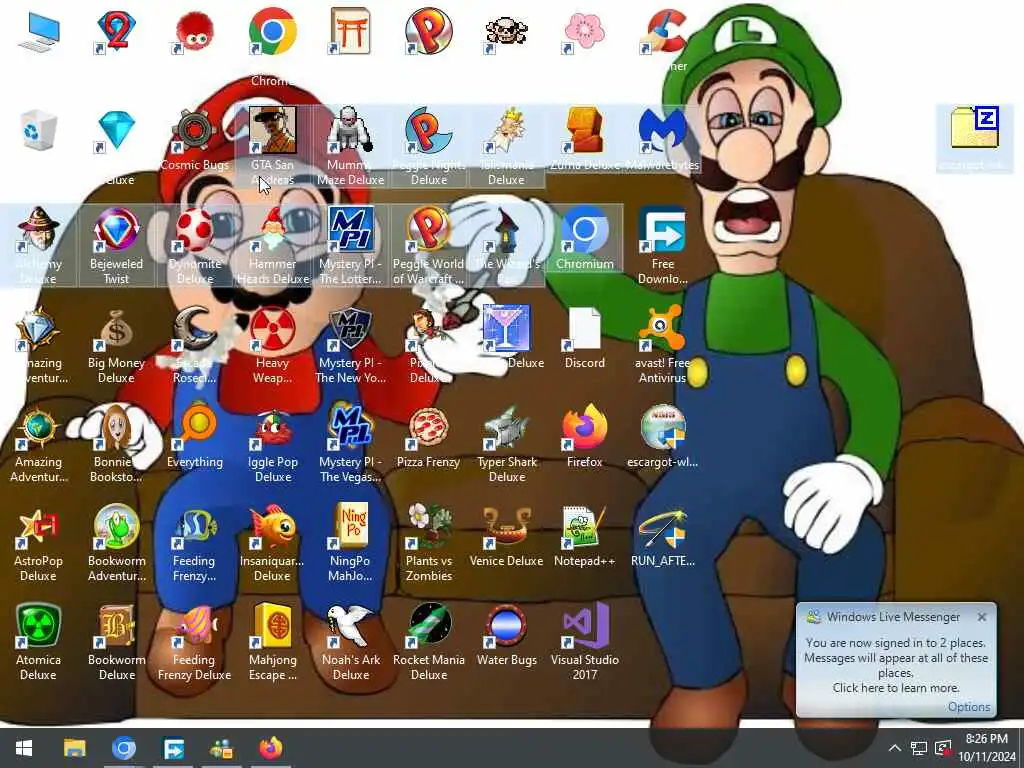Open the Chrome desktop shortcut
This screenshot has height=768, width=1024.
tap(272, 31)
